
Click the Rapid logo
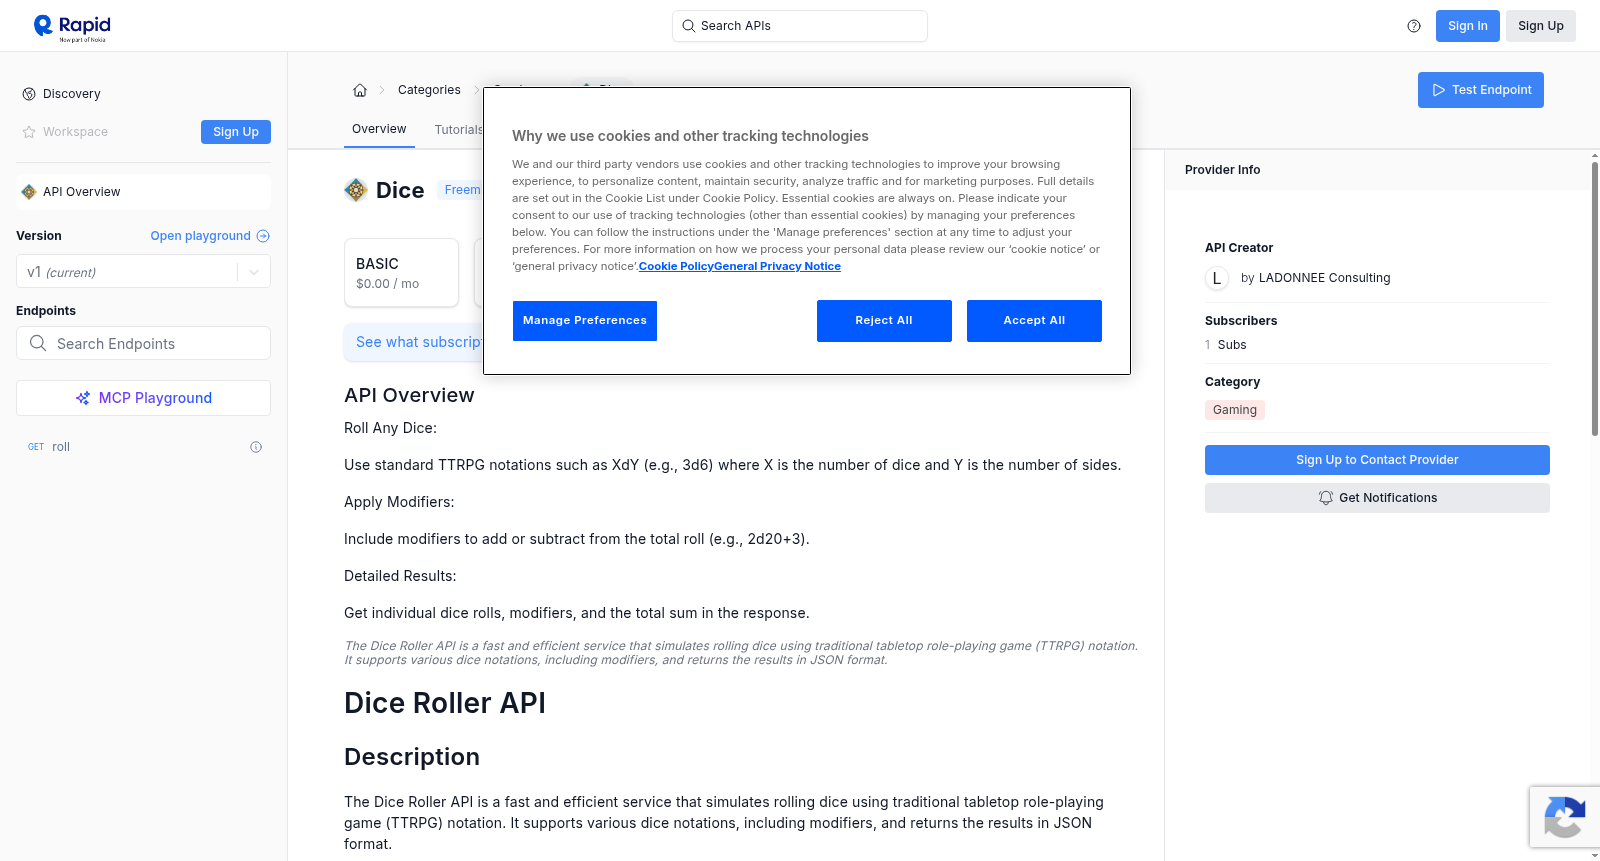click(72, 27)
